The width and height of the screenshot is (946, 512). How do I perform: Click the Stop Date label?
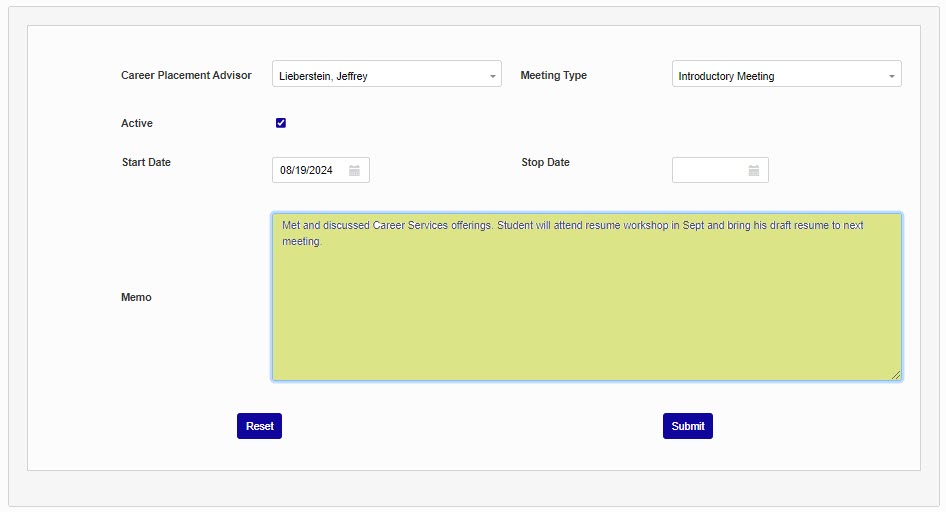[545, 162]
